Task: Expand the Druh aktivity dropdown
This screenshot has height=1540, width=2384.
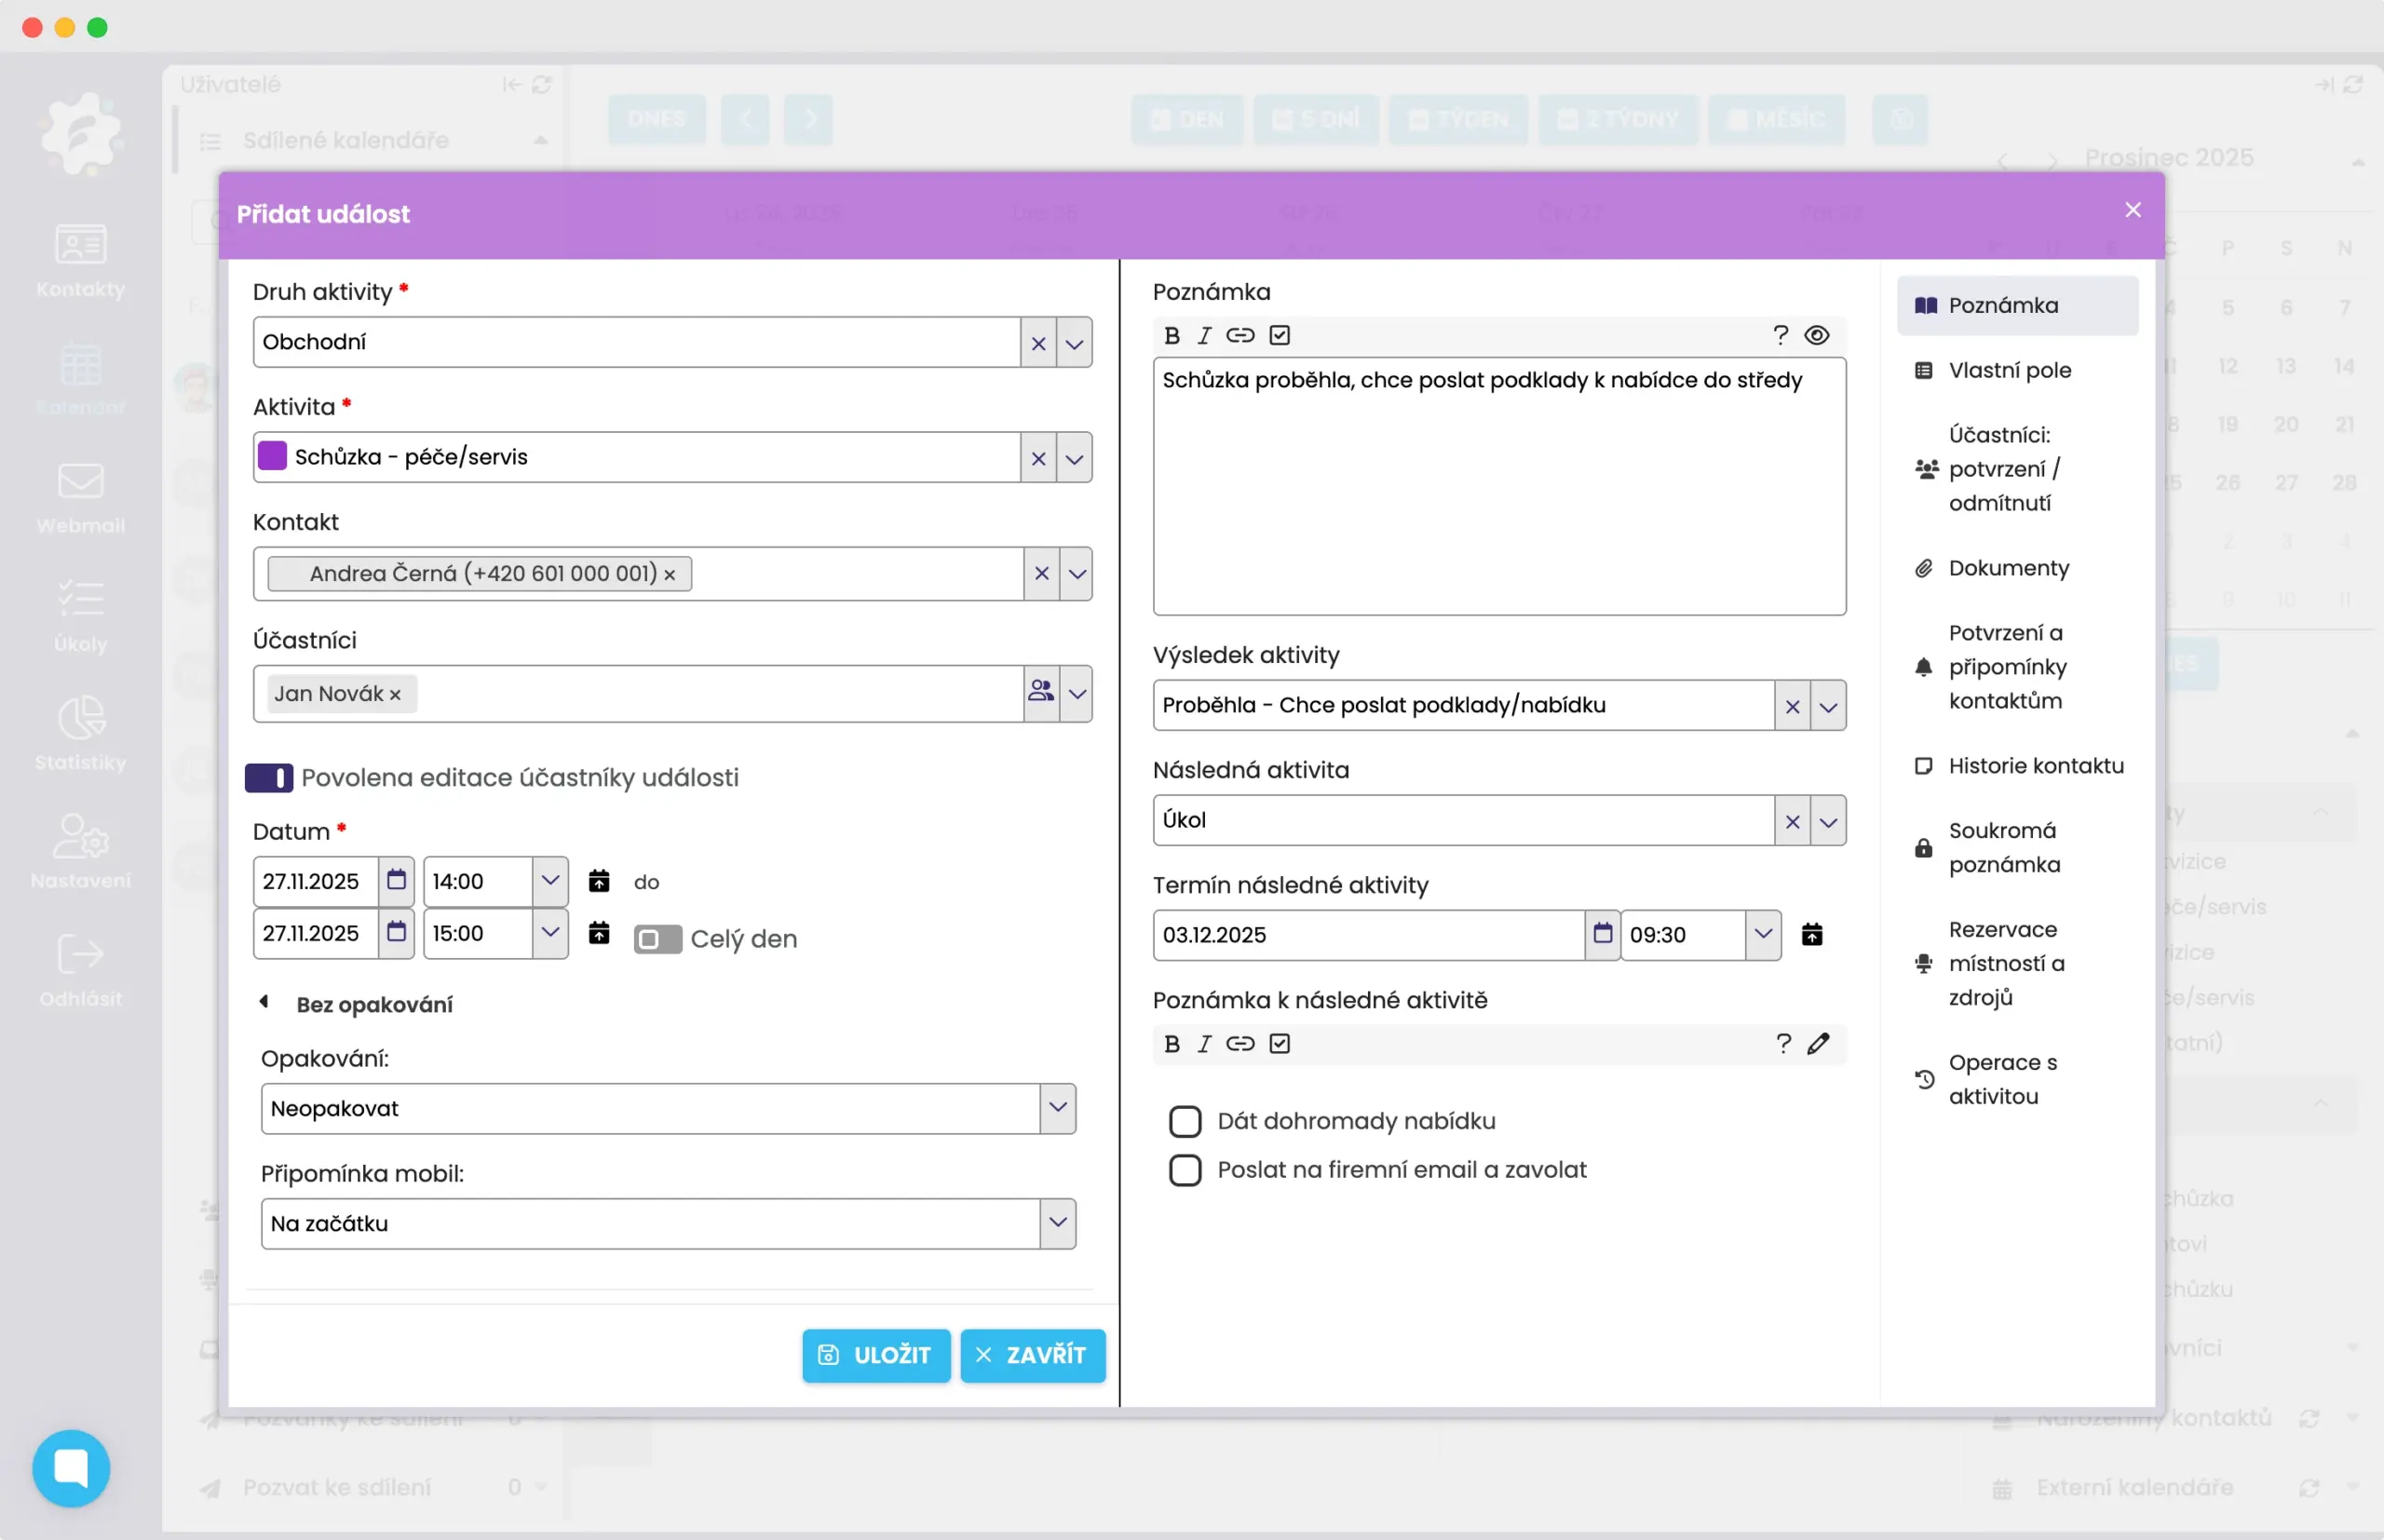Action: click(1074, 343)
